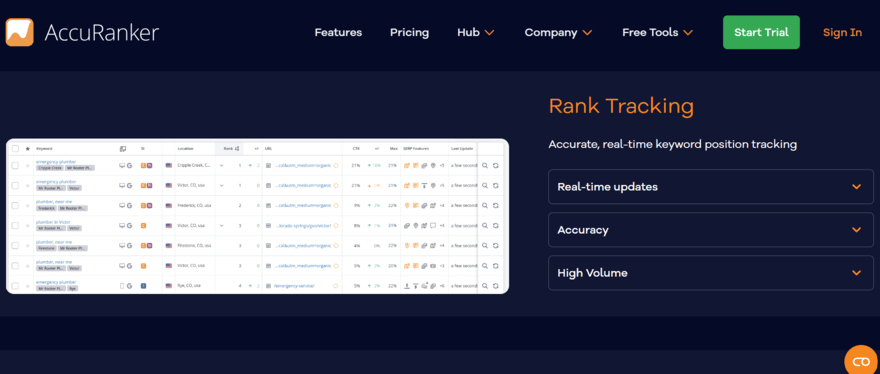Click the refresh icon in Cripple Creek row
The image size is (880, 374).
point(496,166)
